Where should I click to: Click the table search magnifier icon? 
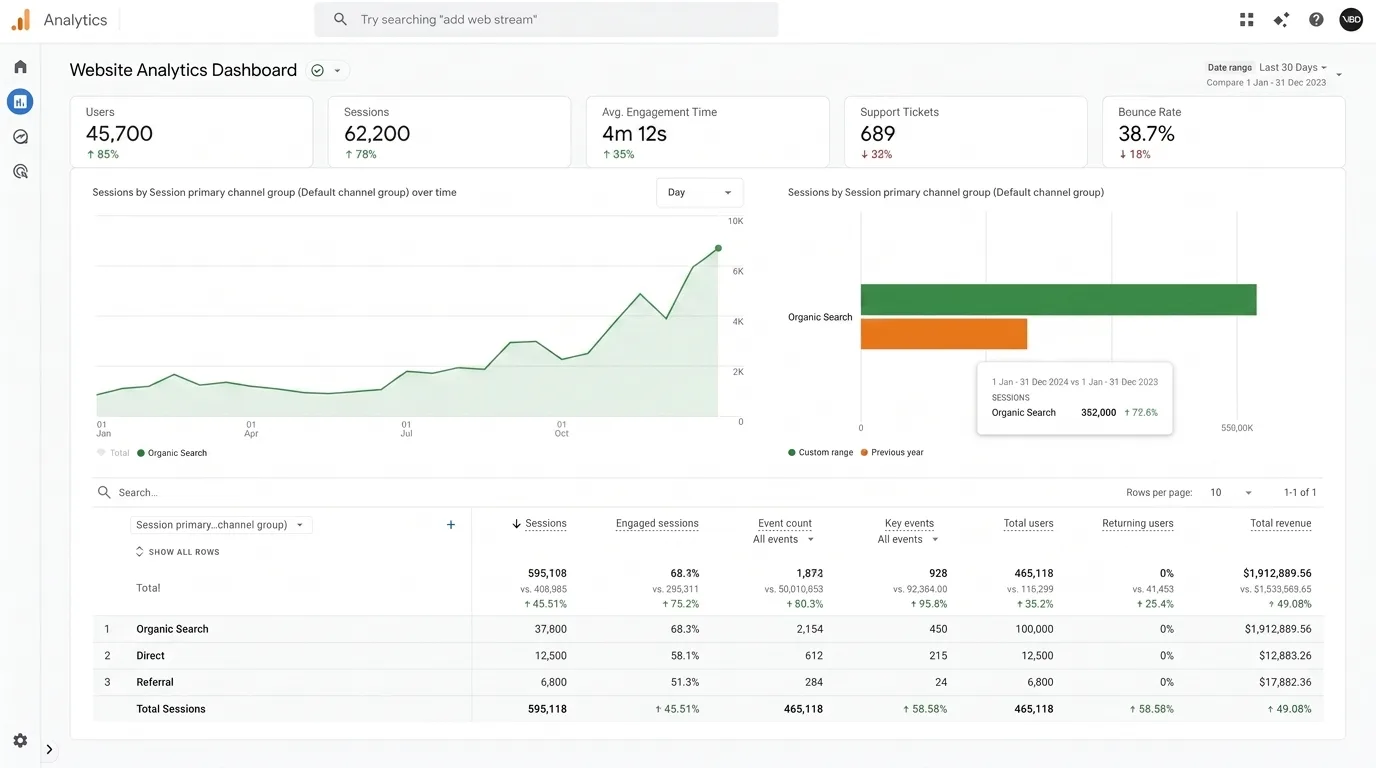pyautogui.click(x=104, y=493)
